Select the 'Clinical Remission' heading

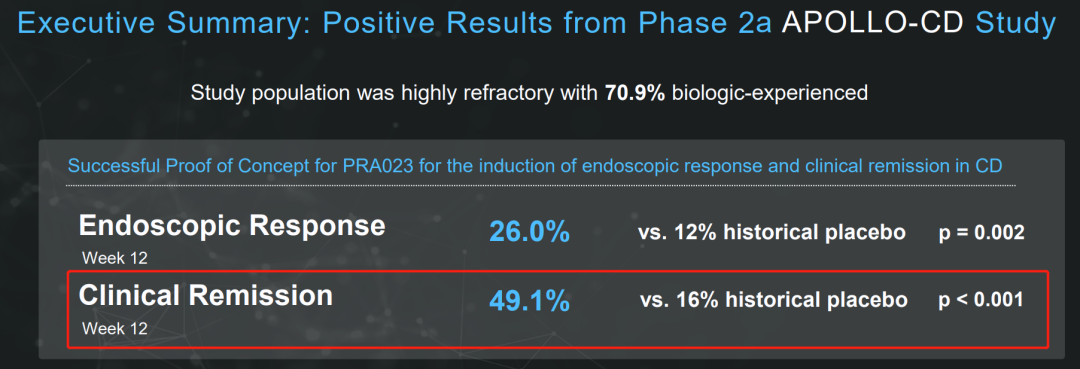click(x=206, y=295)
